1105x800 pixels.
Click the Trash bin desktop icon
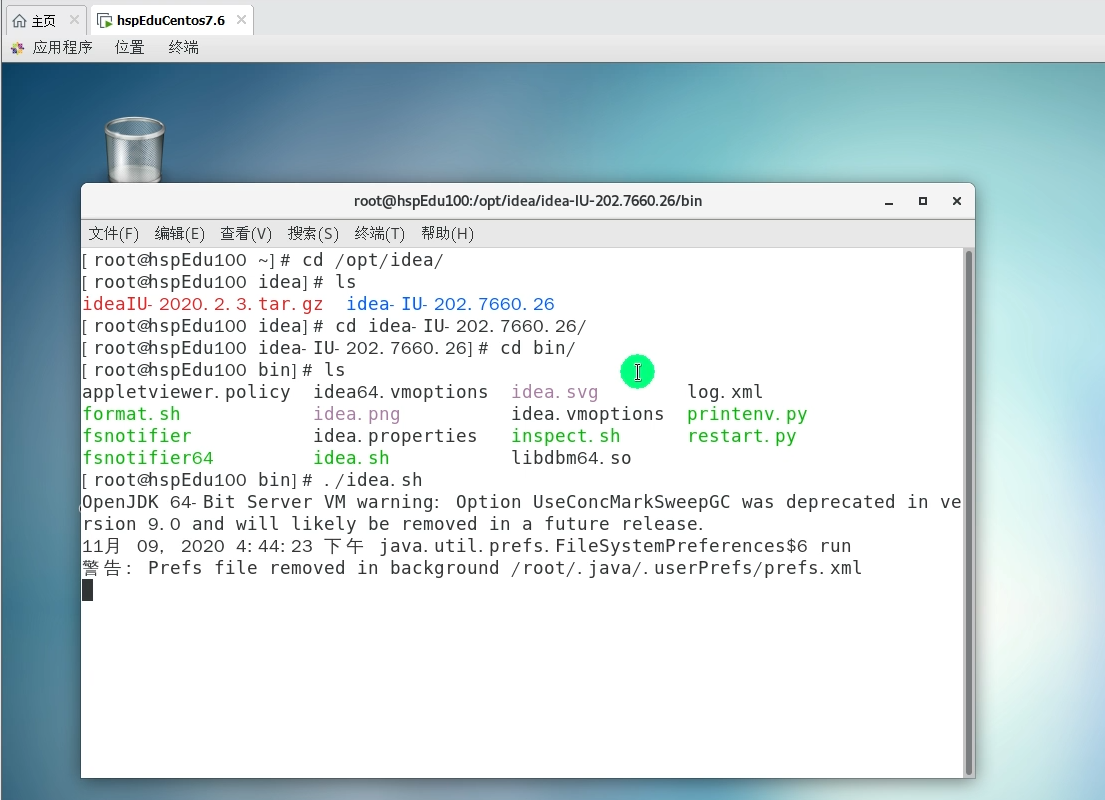pyautogui.click(x=135, y=149)
